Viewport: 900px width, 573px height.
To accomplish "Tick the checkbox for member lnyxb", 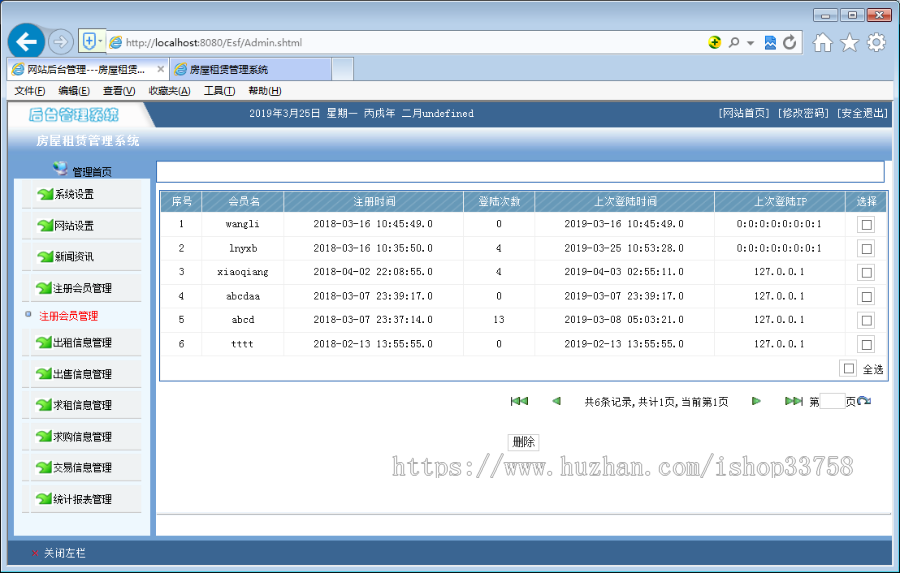I will [x=867, y=249].
